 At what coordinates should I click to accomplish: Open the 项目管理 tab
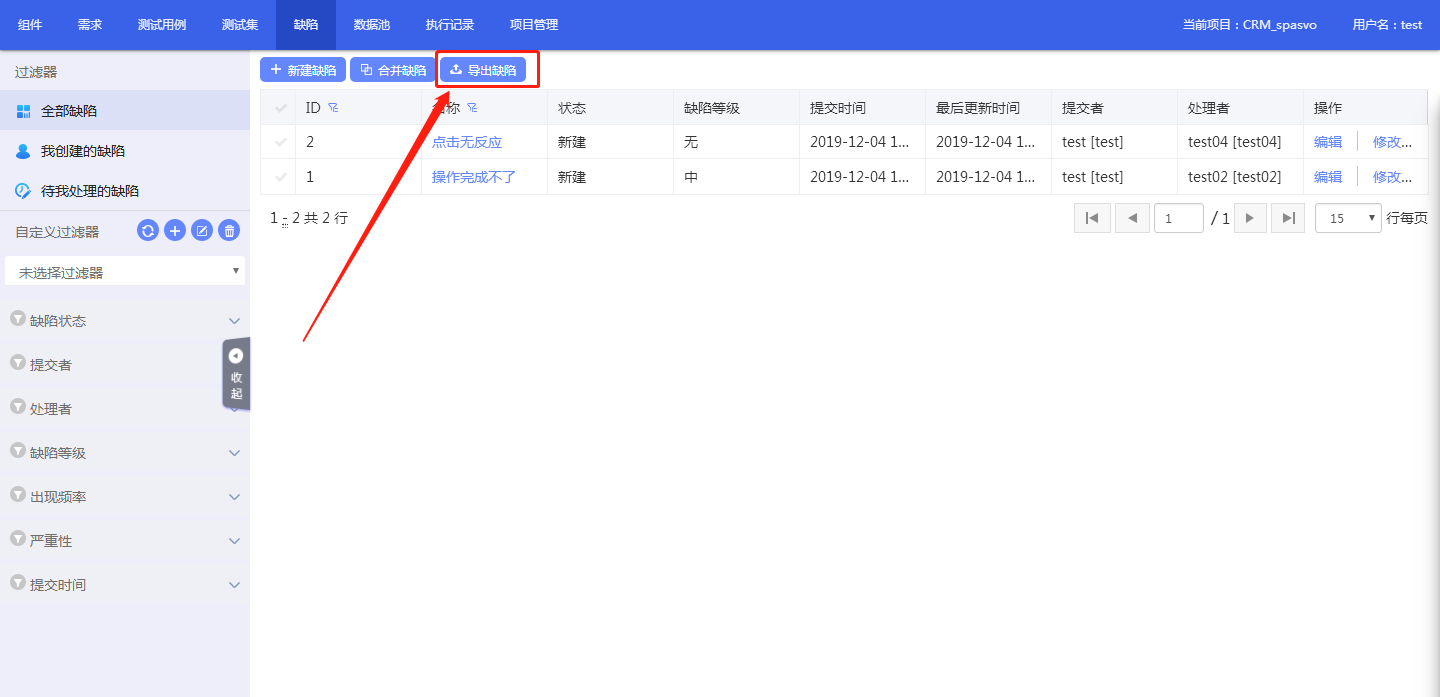click(534, 25)
